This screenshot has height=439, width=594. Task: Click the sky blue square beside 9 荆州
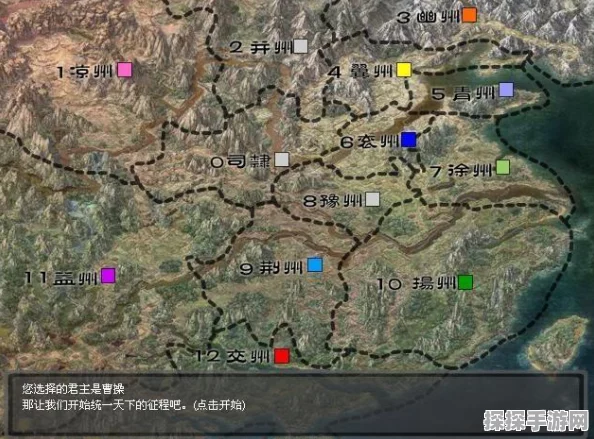[x=315, y=265]
